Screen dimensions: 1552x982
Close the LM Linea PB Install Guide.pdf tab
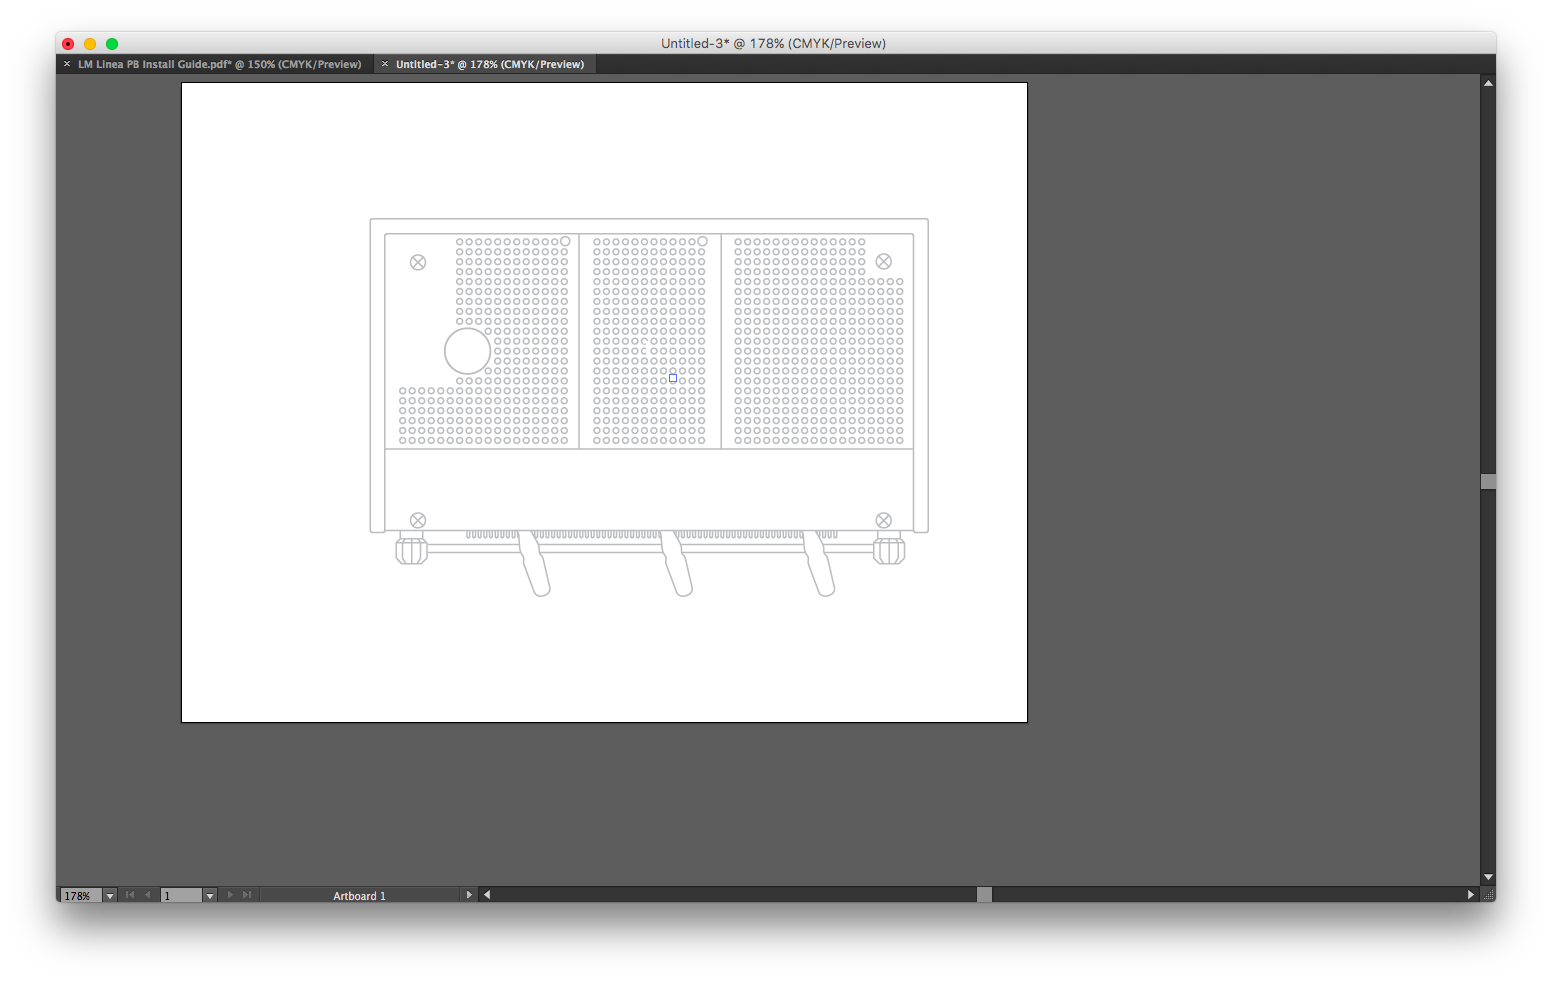tap(67, 64)
